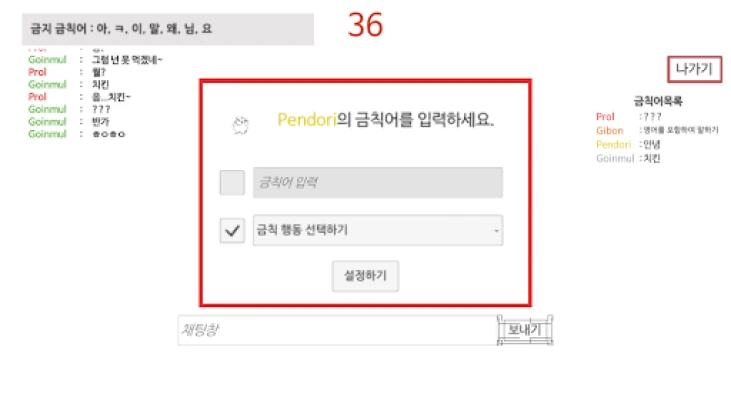Select Pendori's 안녕 entry in the list

(628, 145)
